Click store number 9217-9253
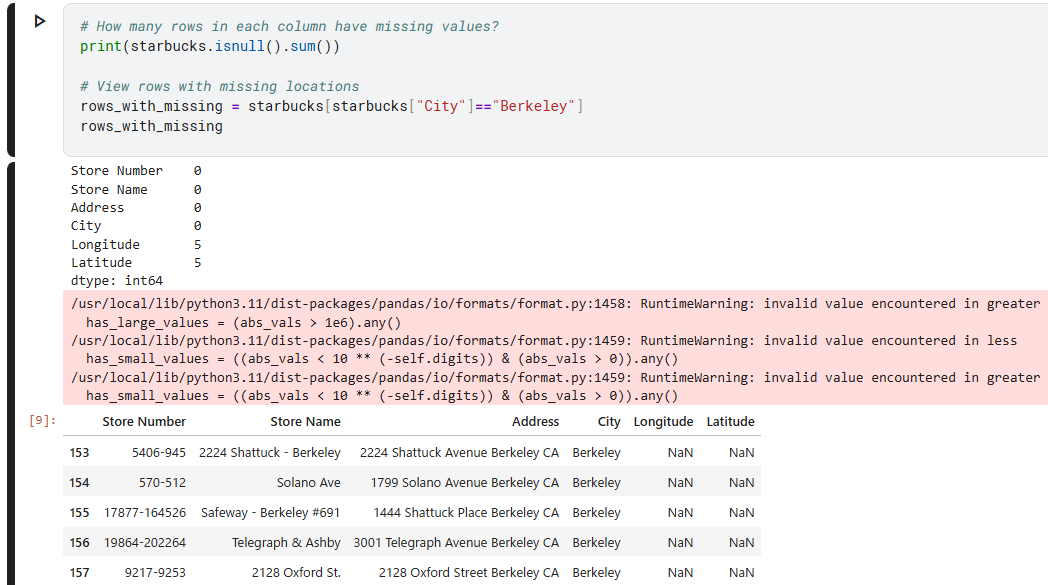 click(x=155, y=573)
